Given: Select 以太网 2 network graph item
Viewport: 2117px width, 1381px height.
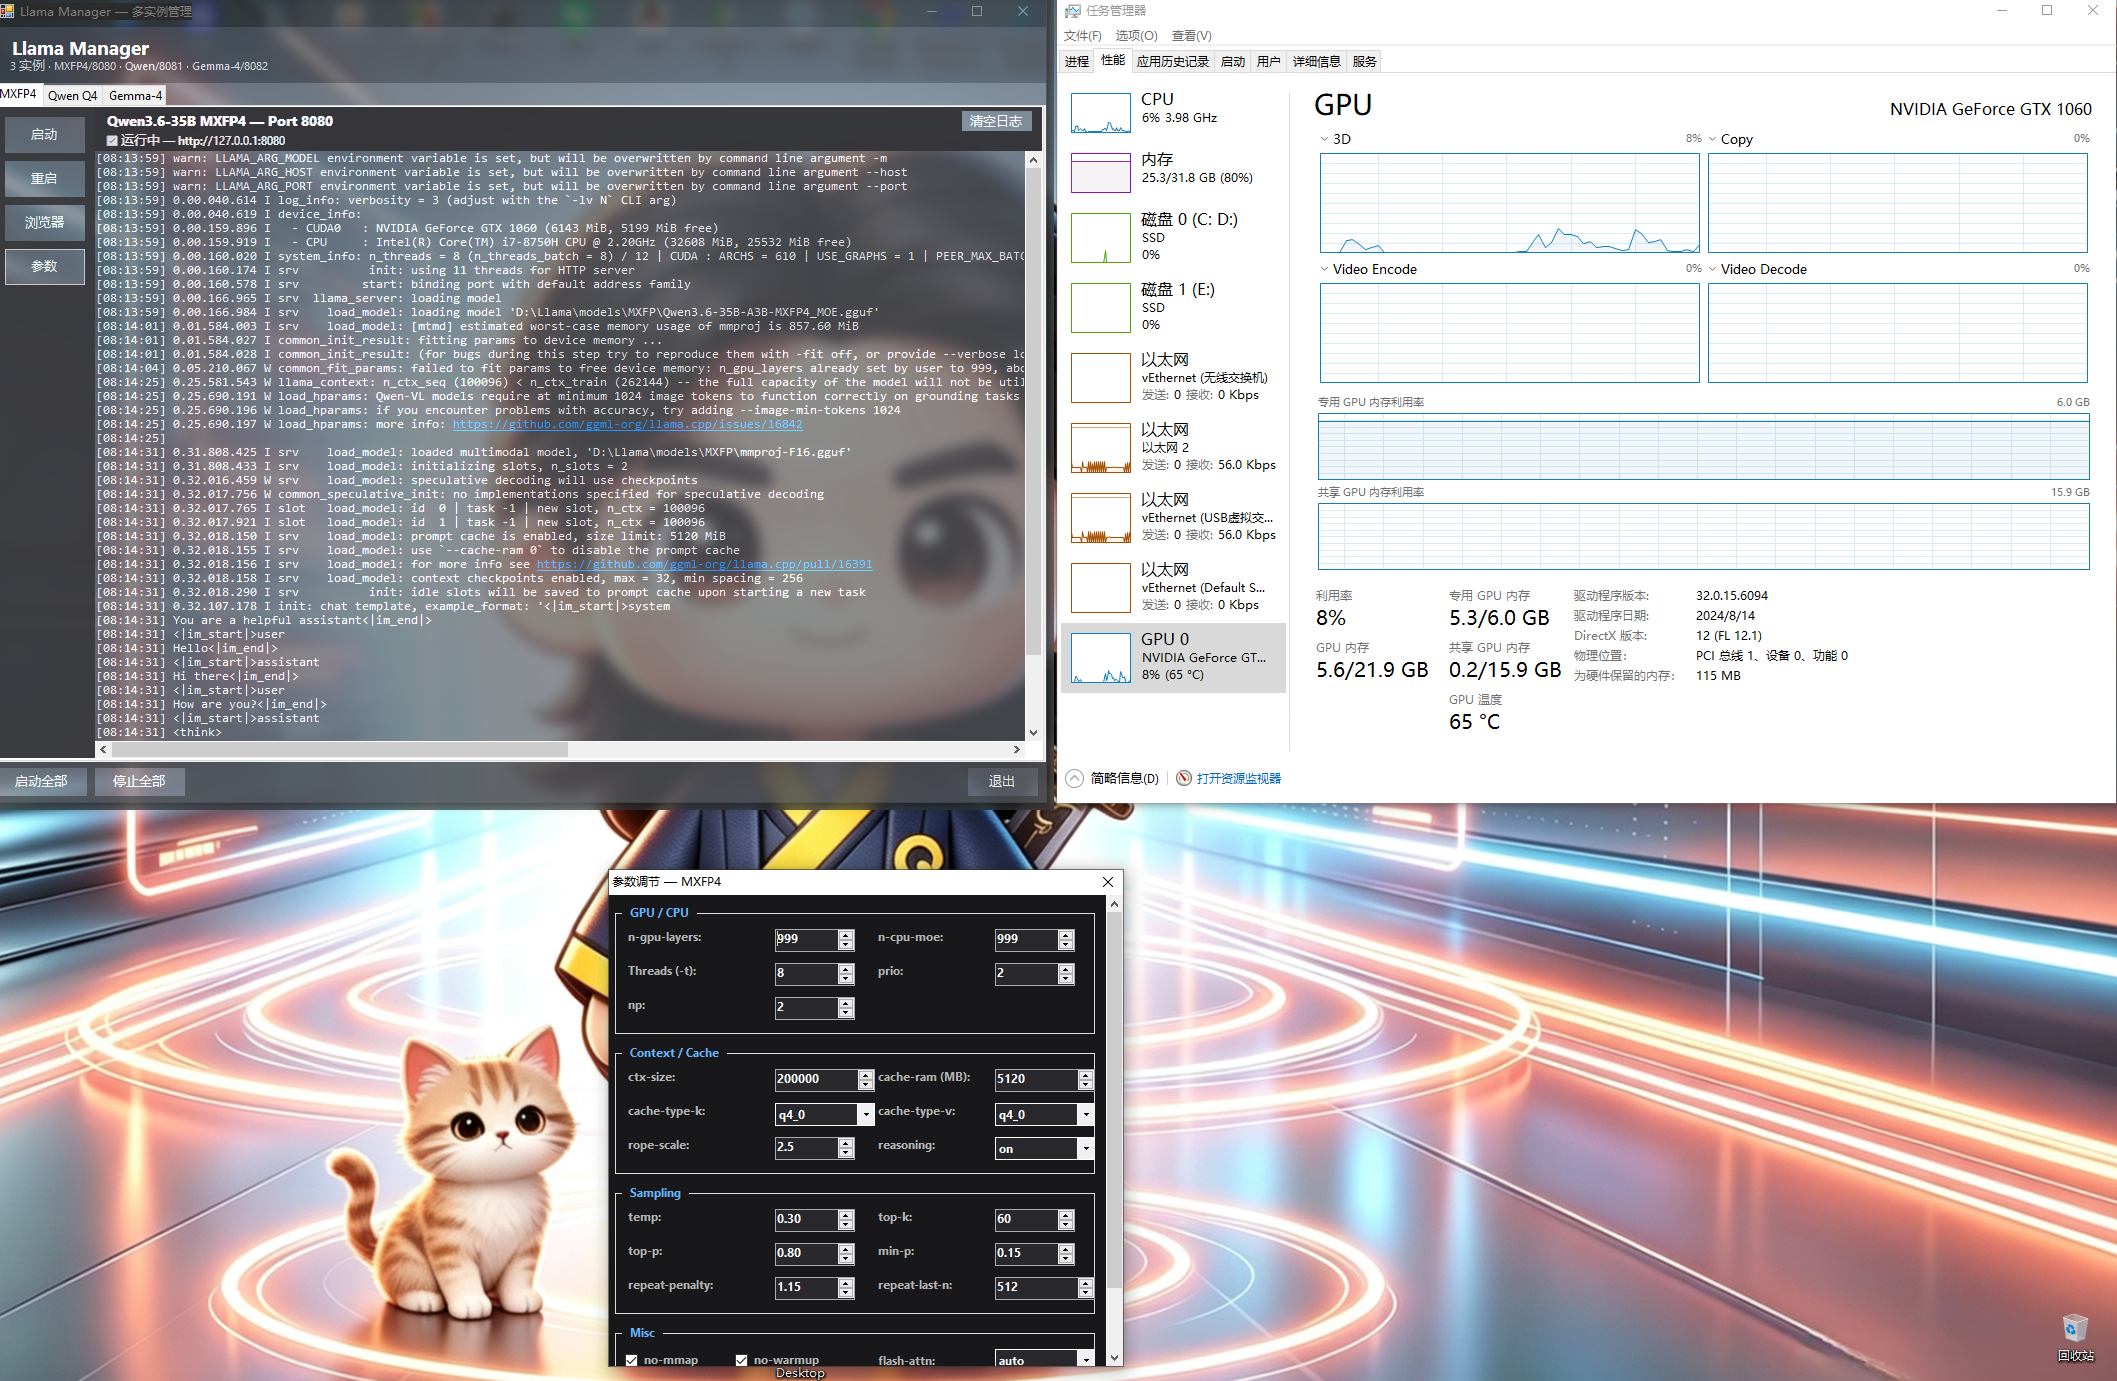Looking at the screenshot, I should 1173,447.
